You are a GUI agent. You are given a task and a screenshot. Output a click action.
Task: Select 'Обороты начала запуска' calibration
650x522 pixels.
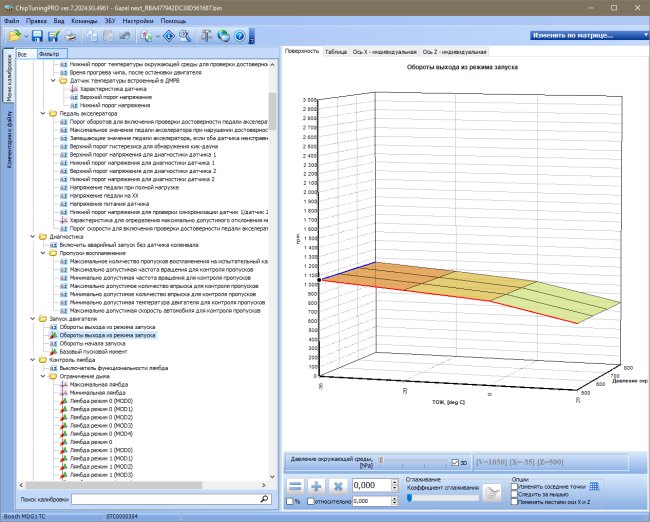[x=92, y=343]
